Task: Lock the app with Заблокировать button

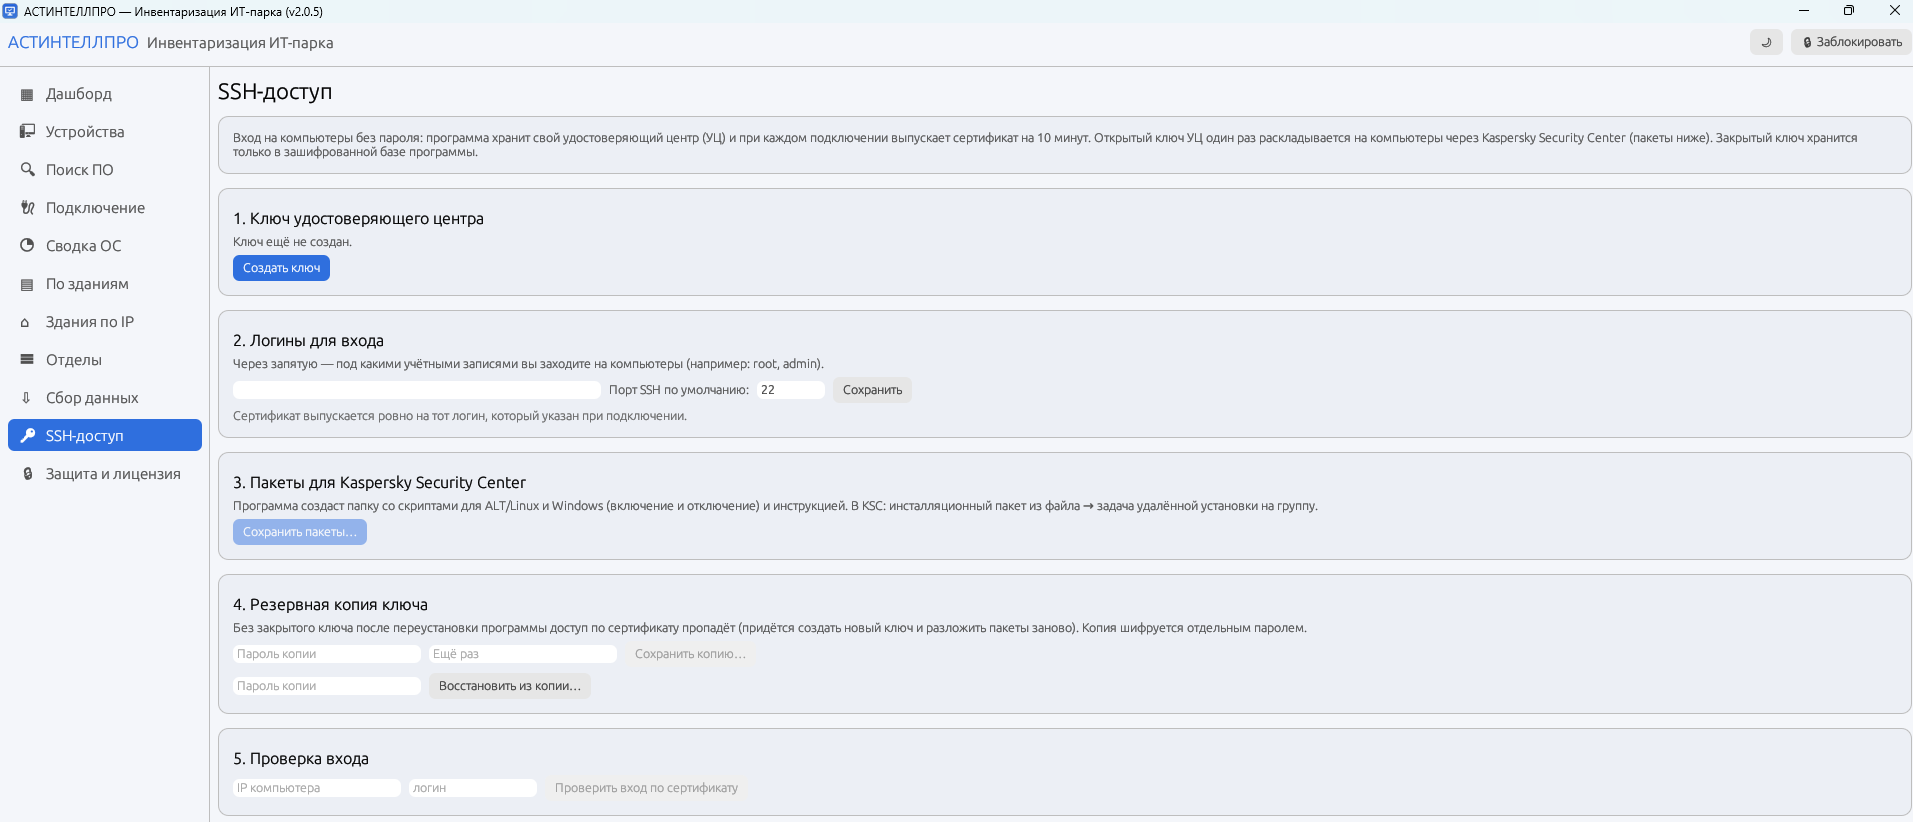Action: (x=1851, y=42)
